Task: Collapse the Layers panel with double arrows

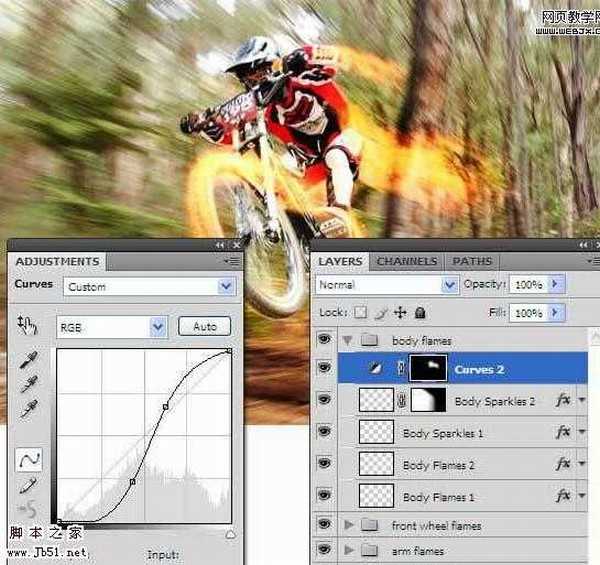Action: click(583, 245)
